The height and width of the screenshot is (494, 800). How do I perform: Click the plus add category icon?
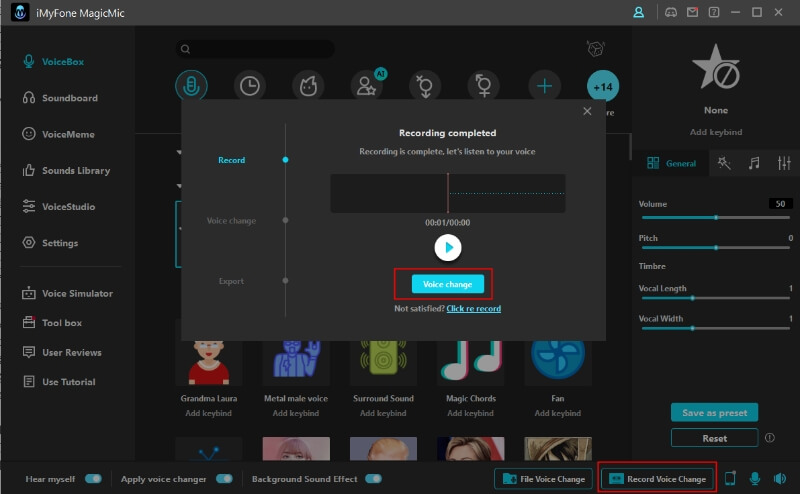(544, 86)
